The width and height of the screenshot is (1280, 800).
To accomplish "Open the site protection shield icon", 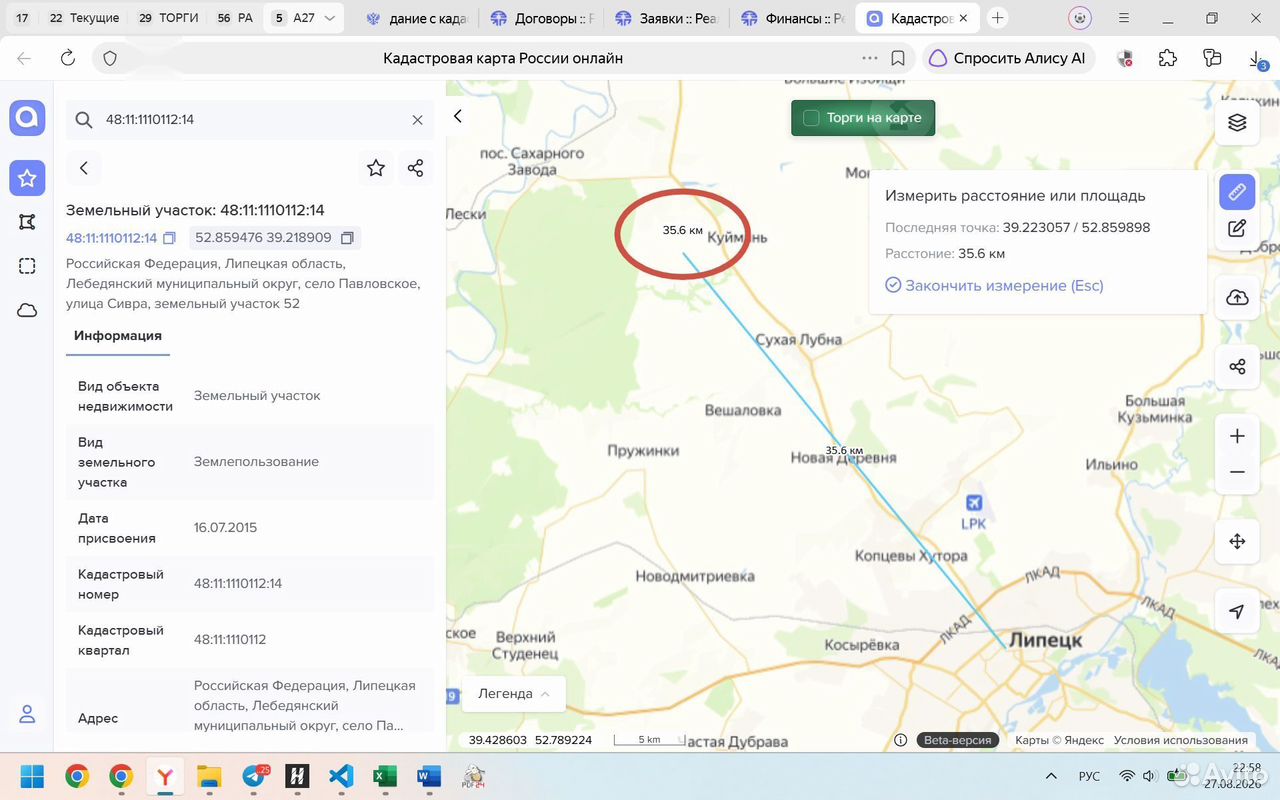I will coord(110,58).
